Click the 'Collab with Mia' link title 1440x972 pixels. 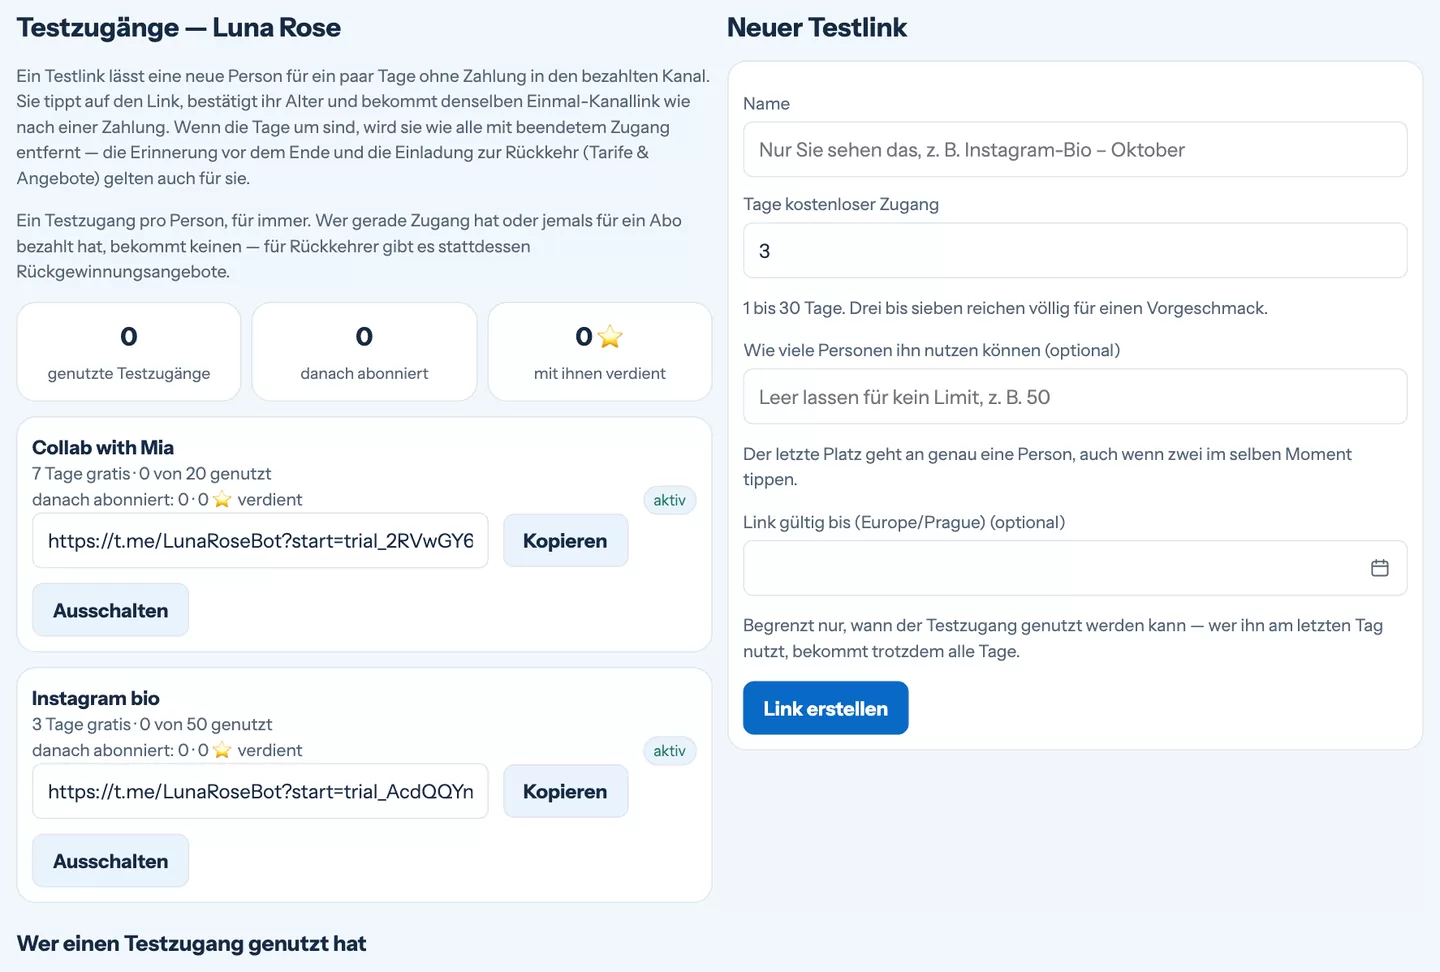[x=103, y=447]
